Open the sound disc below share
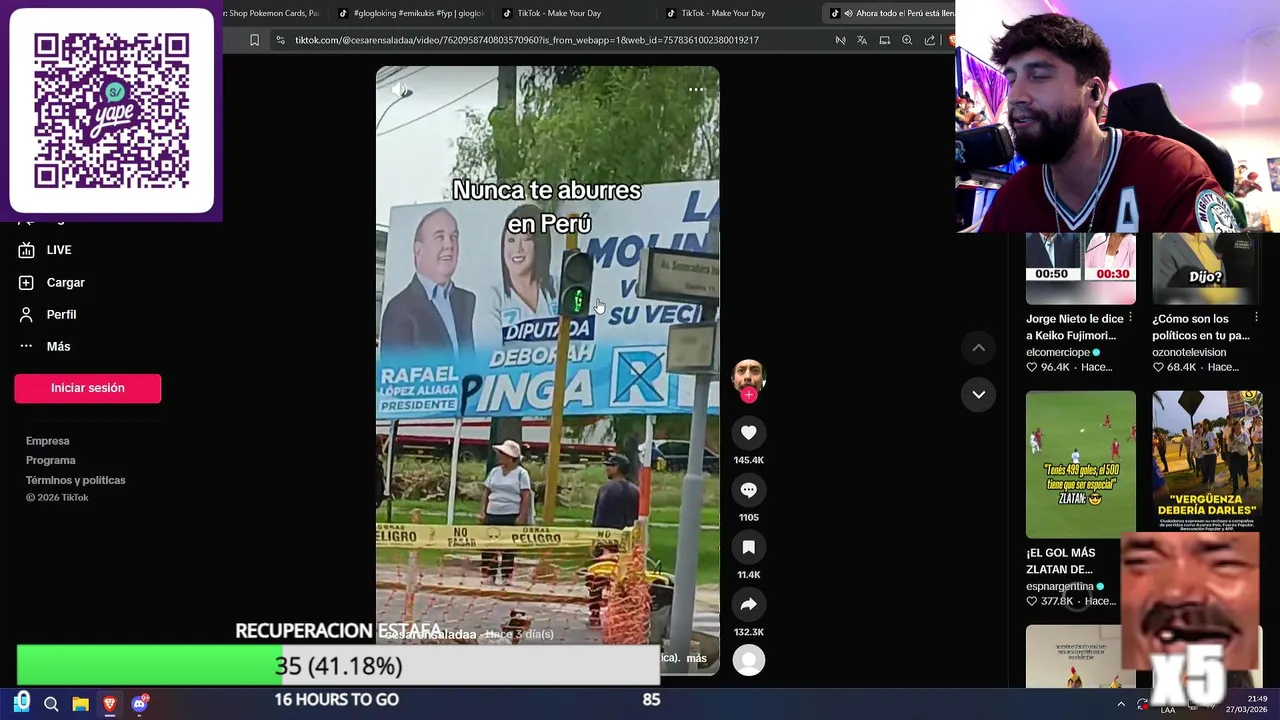The image size is (1280, 720). coord(749,660)
